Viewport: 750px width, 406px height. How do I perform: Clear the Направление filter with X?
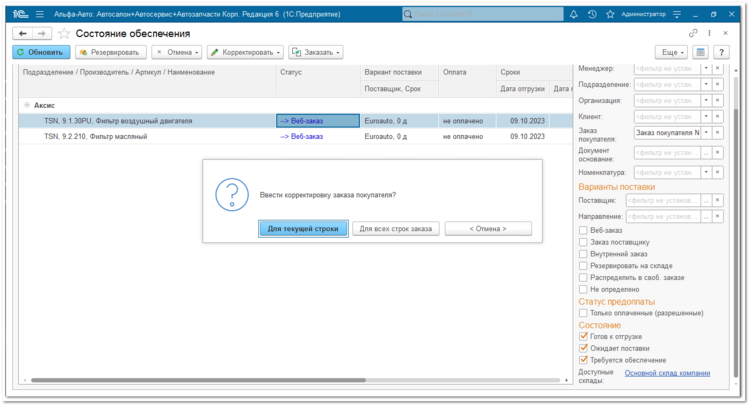[717, 216]
